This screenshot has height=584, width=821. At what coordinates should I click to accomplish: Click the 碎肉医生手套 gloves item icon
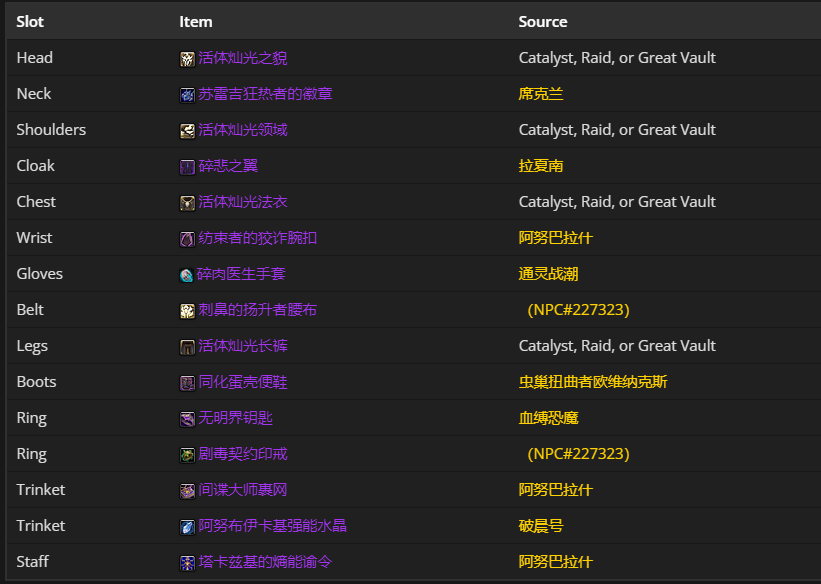pyautogui.click(x=187, y=274)
